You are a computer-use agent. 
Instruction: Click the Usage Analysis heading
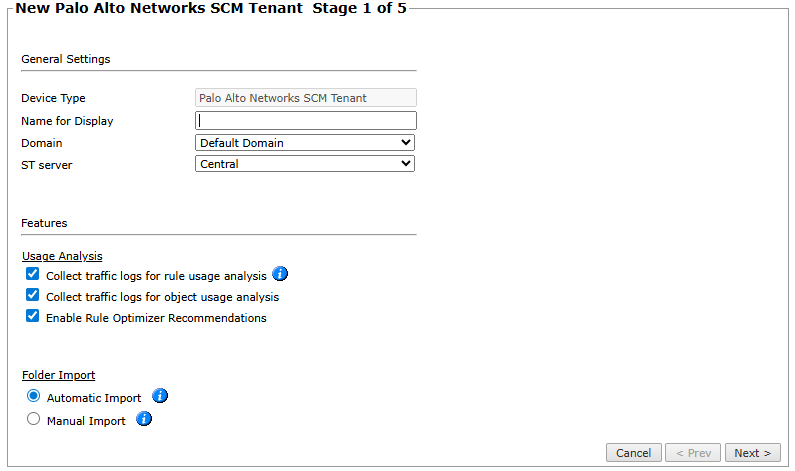tap(62, 256)
